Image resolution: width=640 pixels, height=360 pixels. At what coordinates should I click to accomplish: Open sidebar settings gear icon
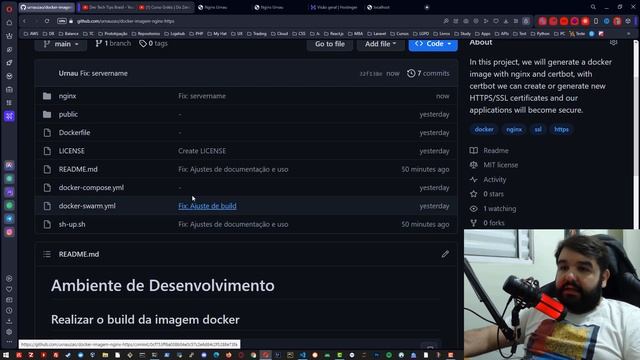9,332
